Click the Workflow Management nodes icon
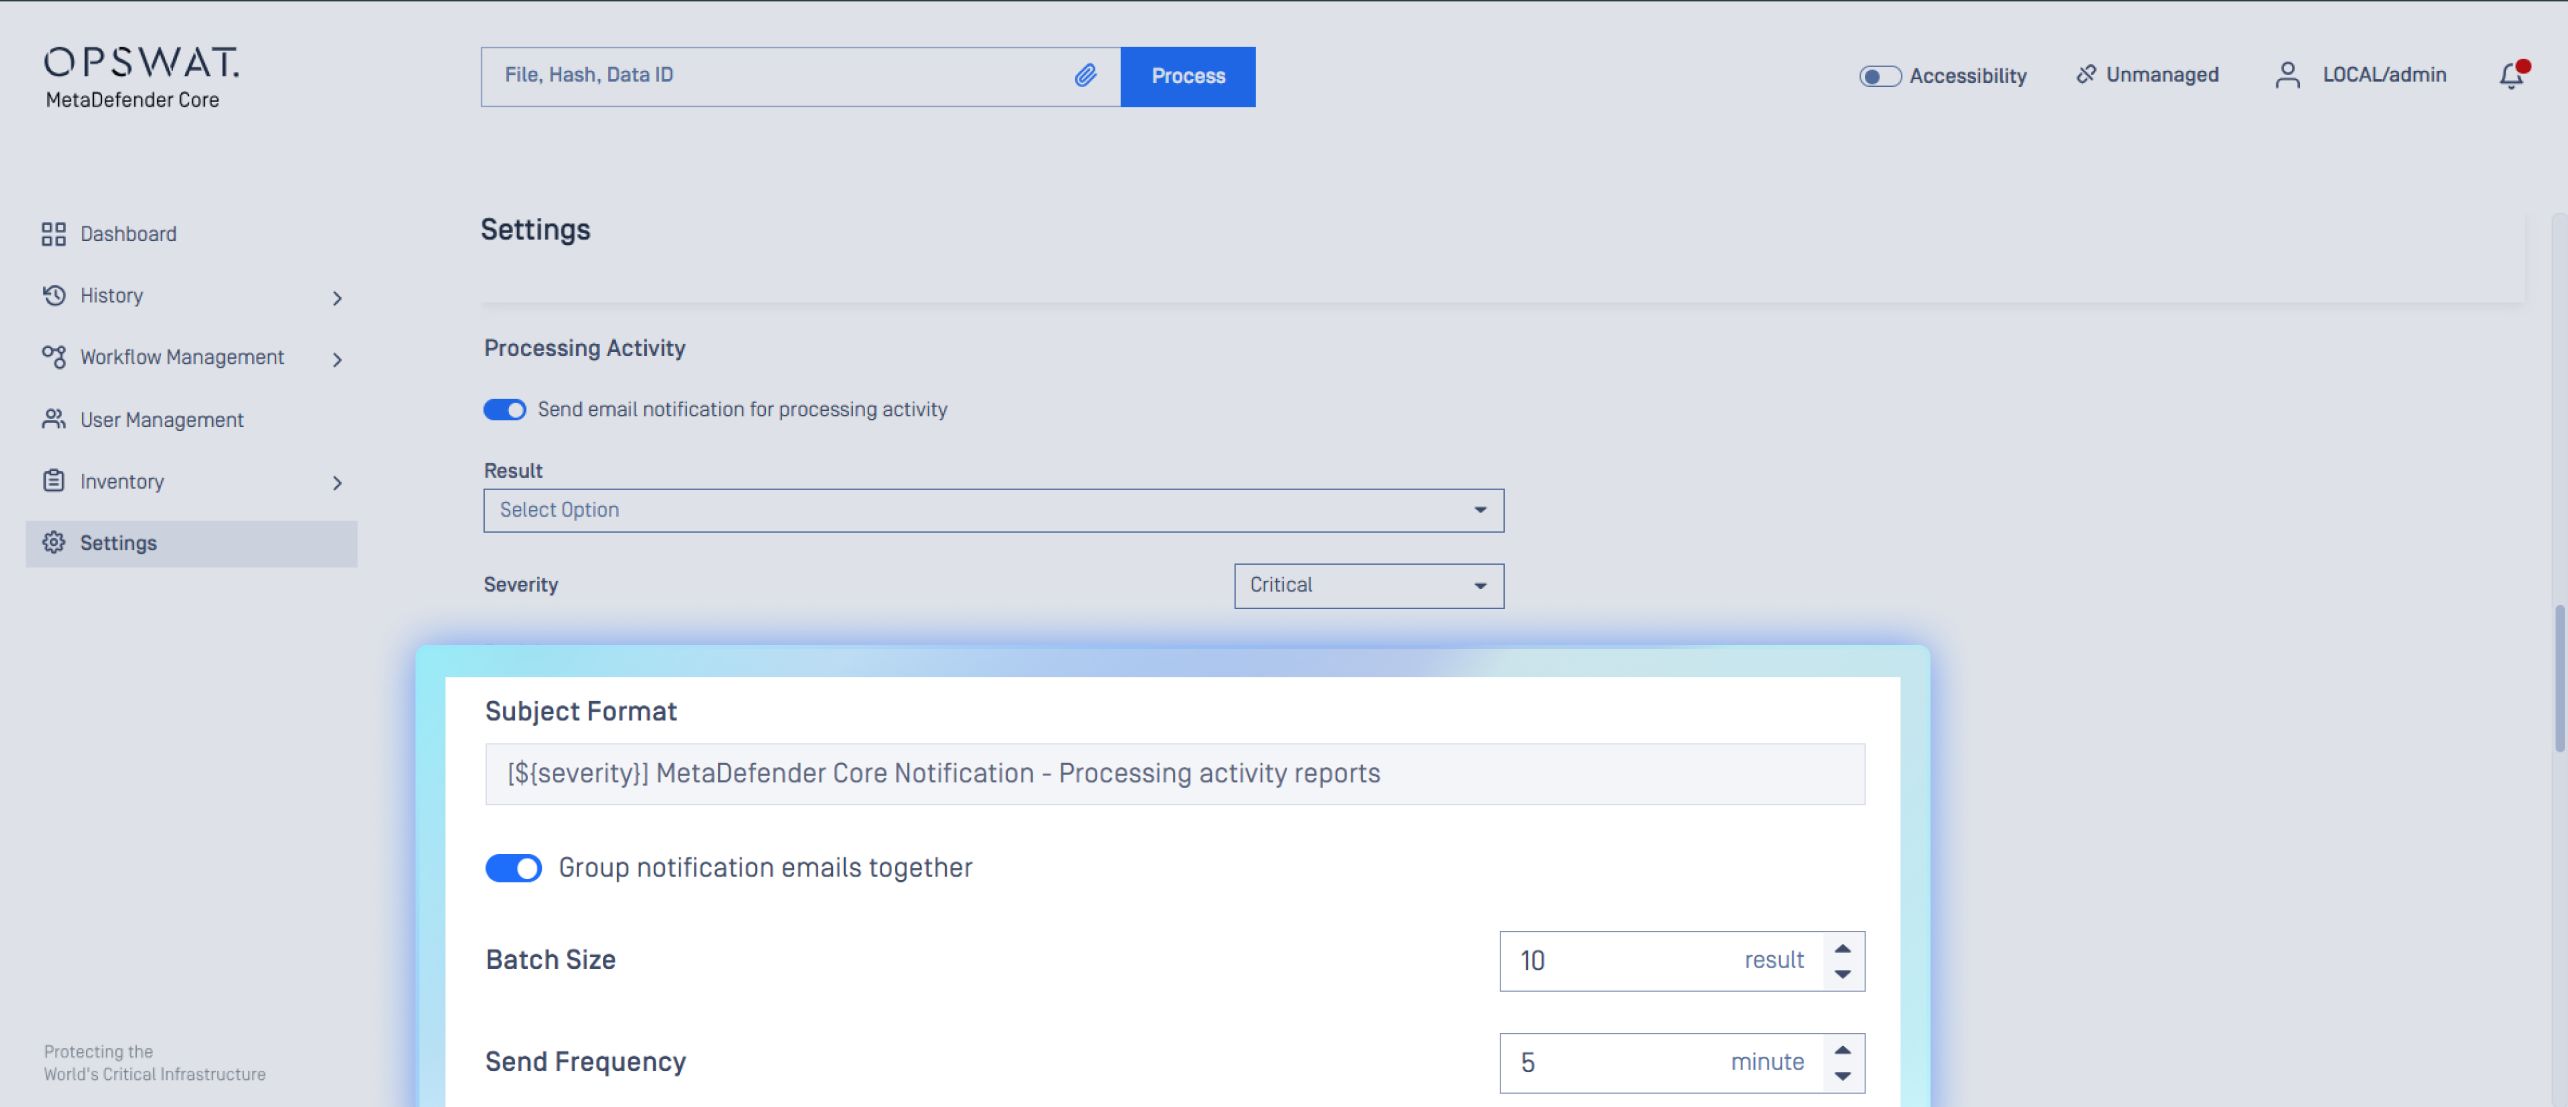Viewport: 2568px width, 1107px height. [54, 357]
